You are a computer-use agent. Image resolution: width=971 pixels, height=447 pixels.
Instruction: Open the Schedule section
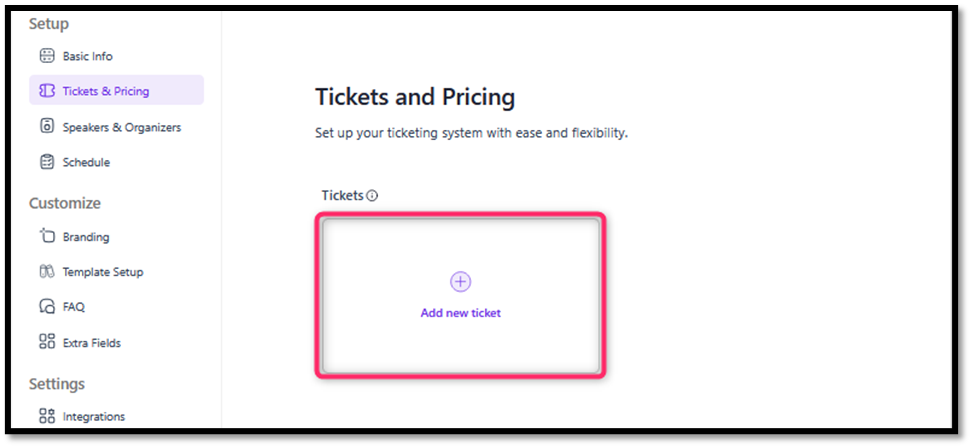[86, 162]
